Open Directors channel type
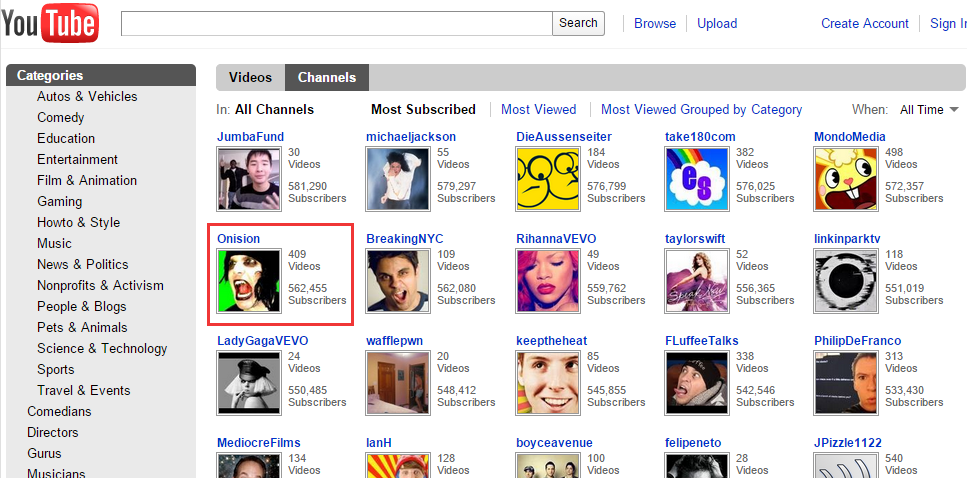 click(x=53, y=432)
